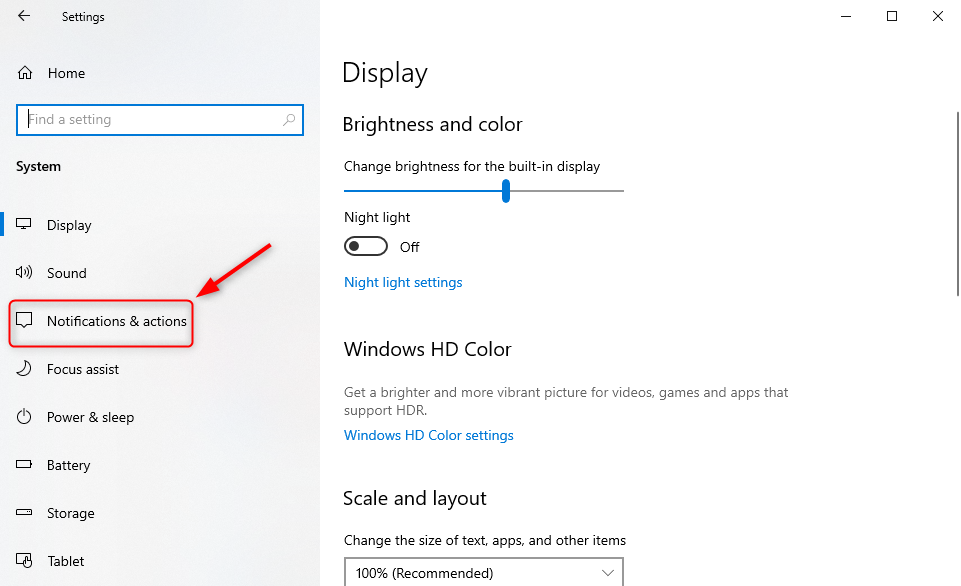Screen dimensions: 961x586
Task: Select Focus assist in sidebar
Action: click(83, 369)
